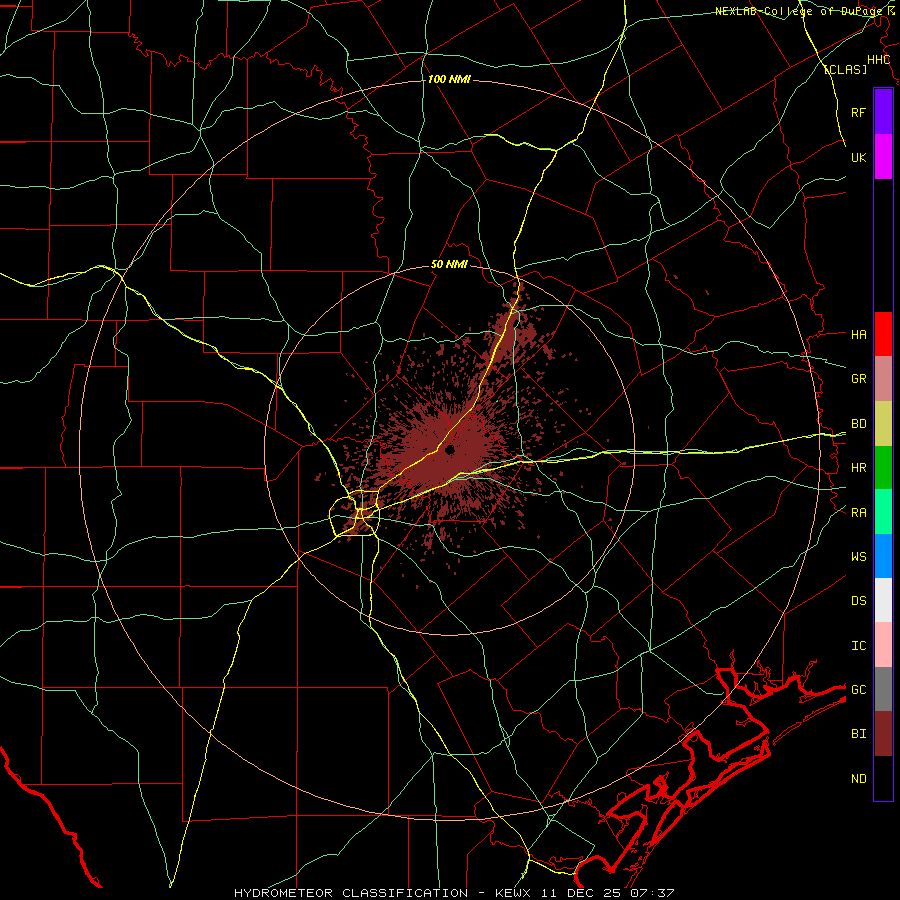Select the "IC" legend label
This screenshot has height=900, width=900.
pyautogui.click(x=858, y=645)
